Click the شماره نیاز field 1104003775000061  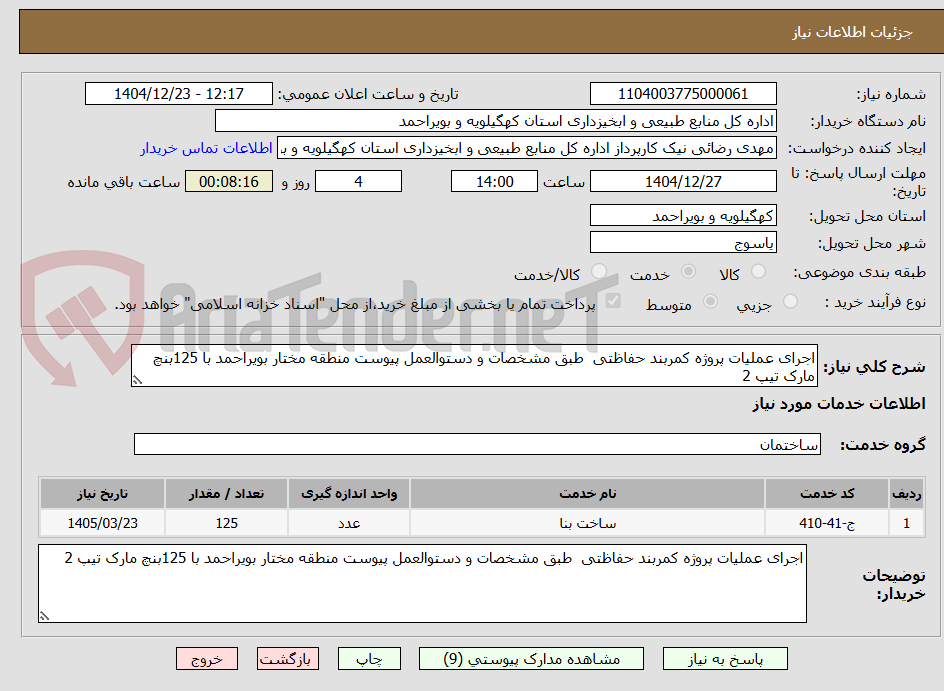coord(683,94)
